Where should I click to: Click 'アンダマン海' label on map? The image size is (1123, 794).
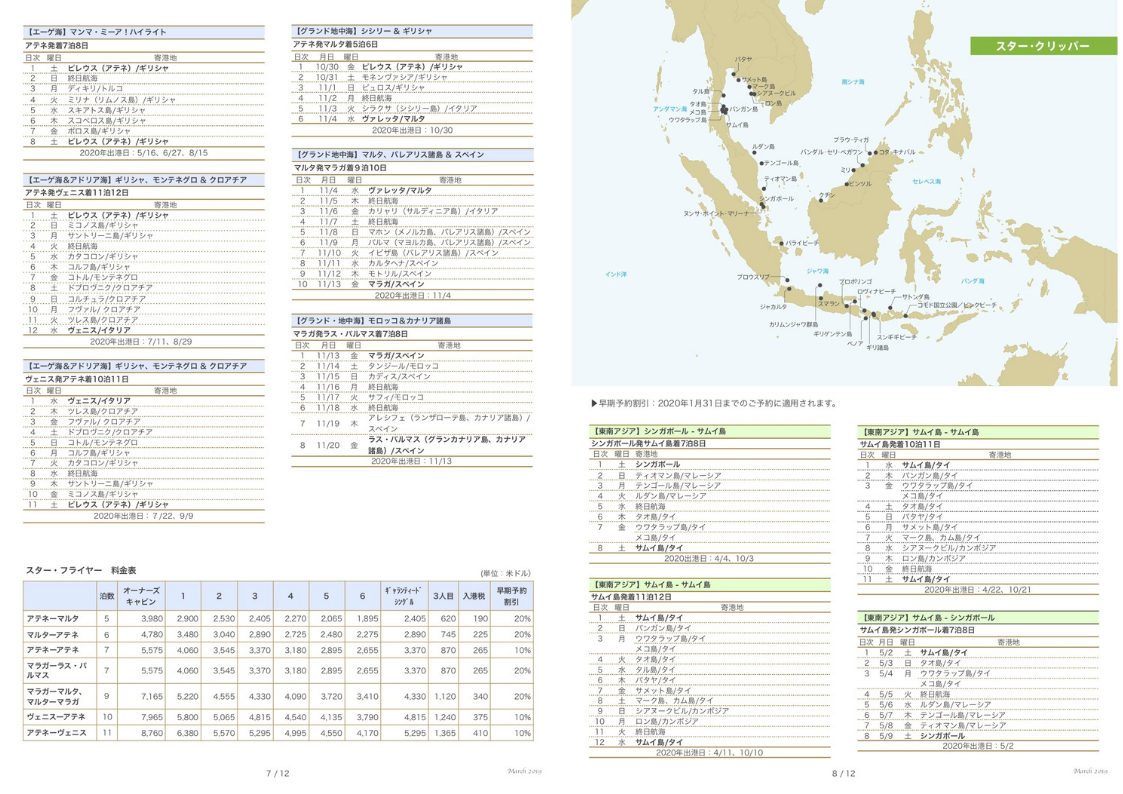tap(670, 110)
